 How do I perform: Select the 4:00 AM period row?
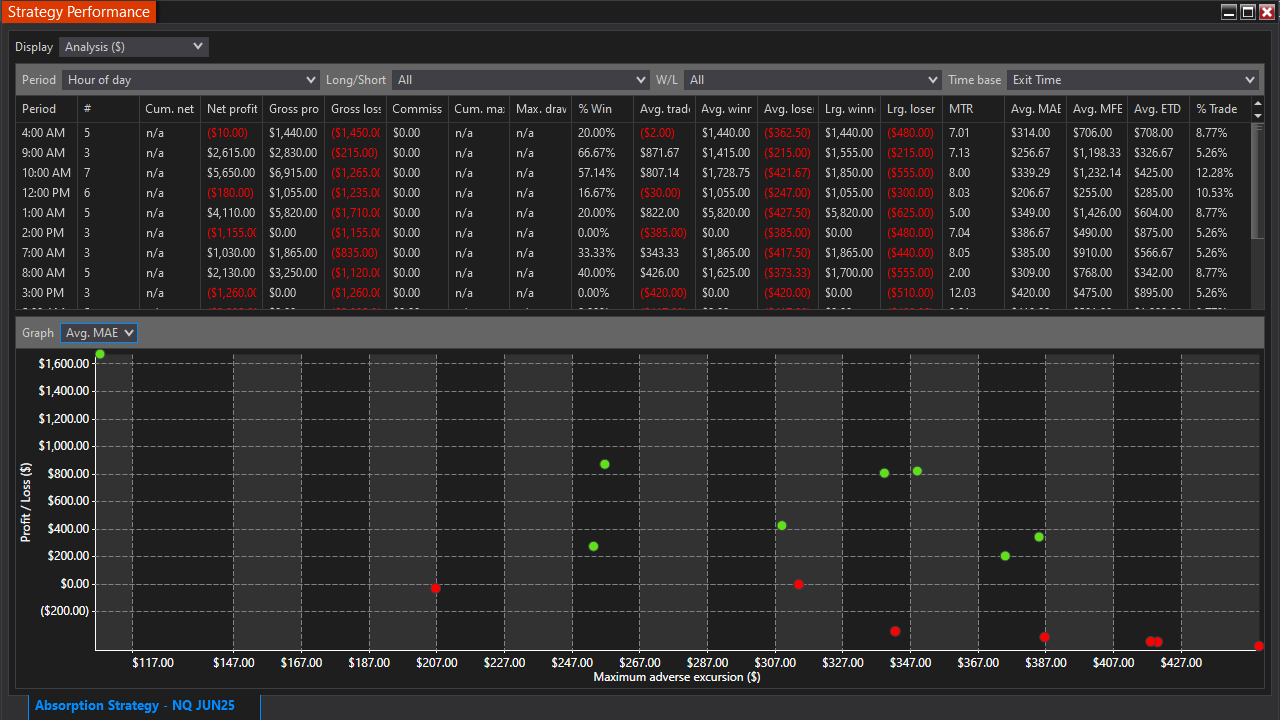[x=633, y=133]
